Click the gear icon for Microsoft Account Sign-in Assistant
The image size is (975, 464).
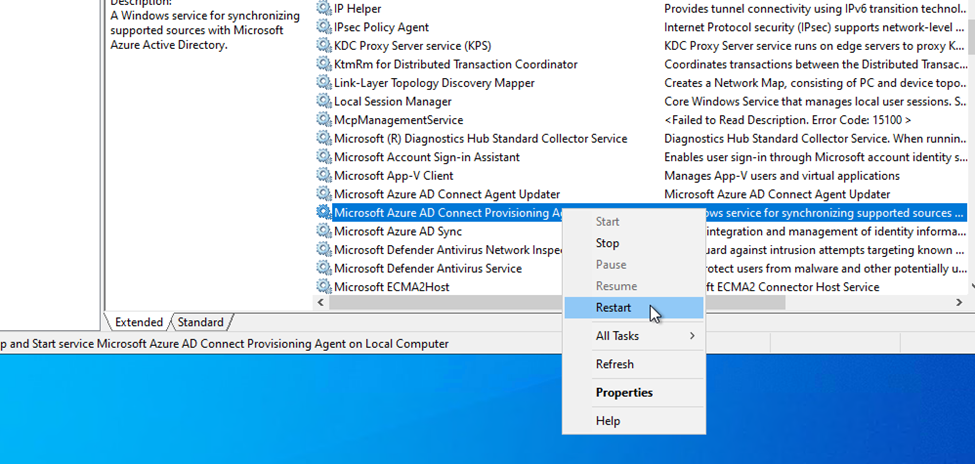[323, 157]
